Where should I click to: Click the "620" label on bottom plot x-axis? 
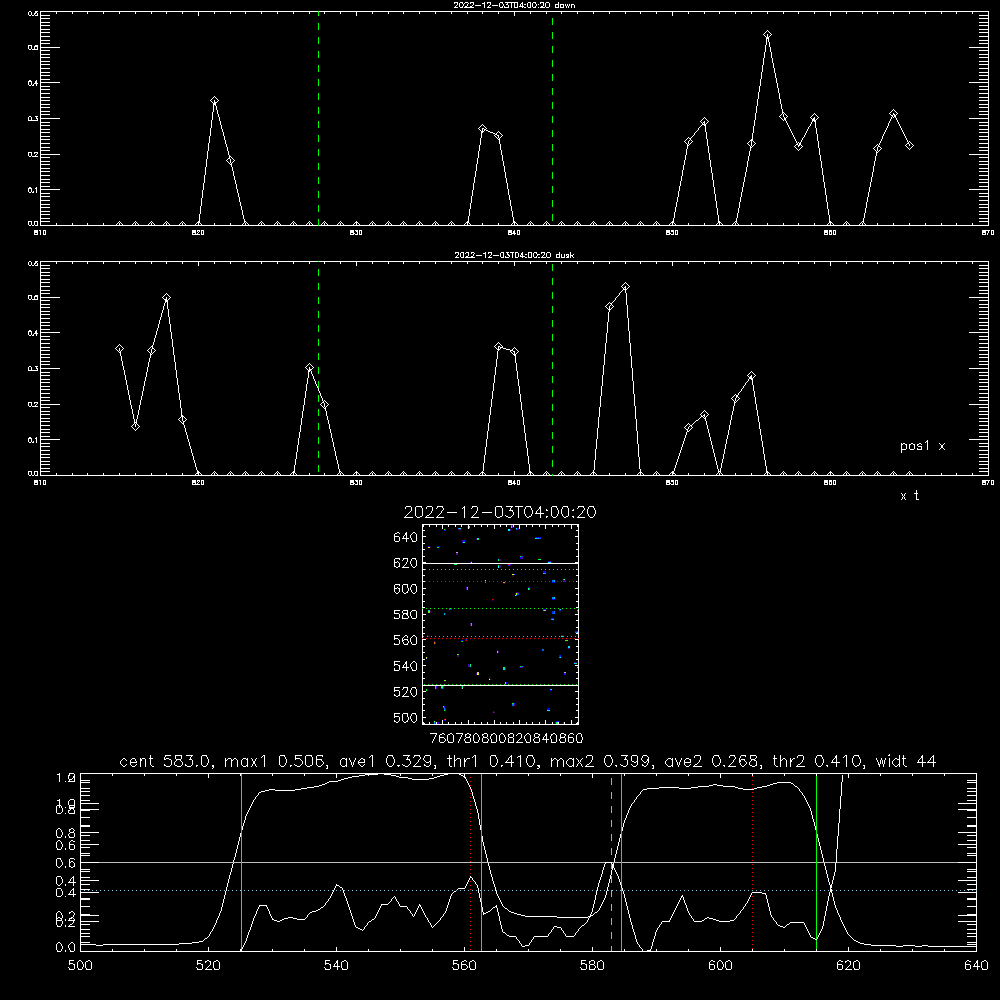coord(848,966)
